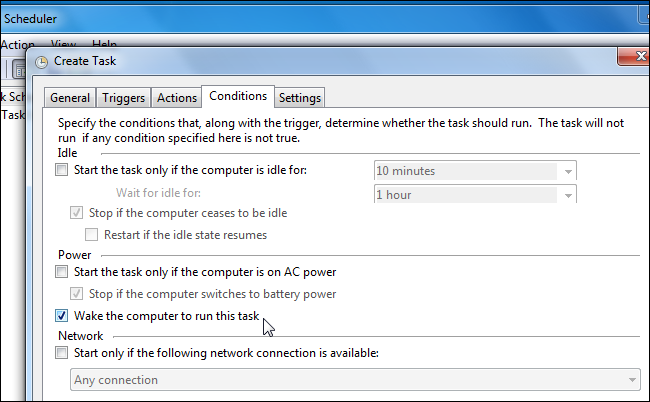This screenshot has height=402, width=650.
Task: Open the Action menu in Task Scheduler
Action: click(17, 44)
